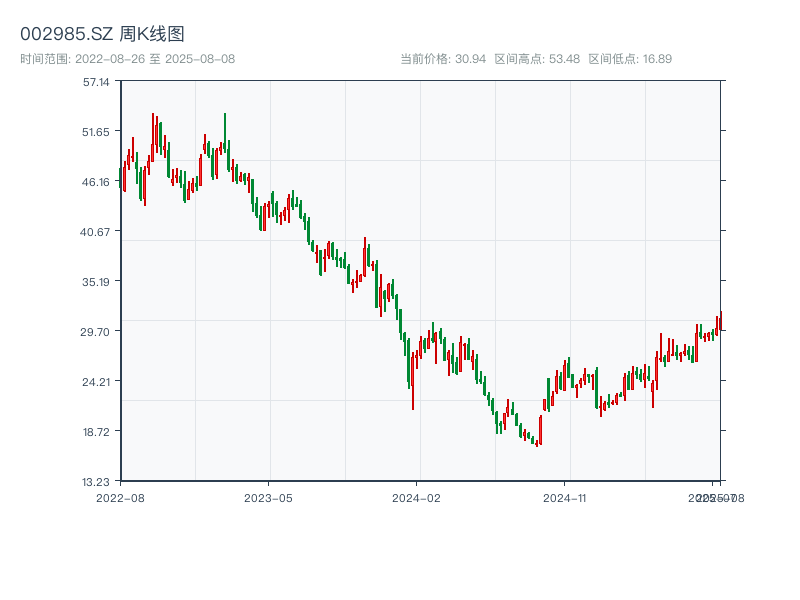Click the 13.23 price axis label

(x=97, y=481)
